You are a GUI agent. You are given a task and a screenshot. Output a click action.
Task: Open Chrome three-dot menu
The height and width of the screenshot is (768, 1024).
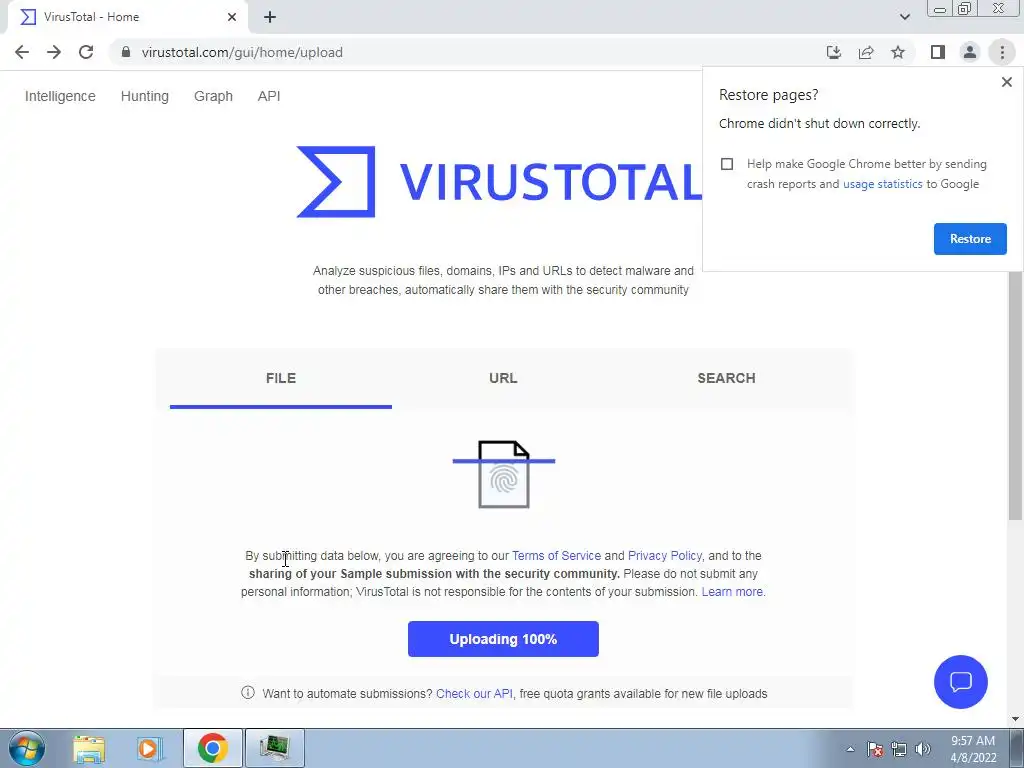(1002, 52)
